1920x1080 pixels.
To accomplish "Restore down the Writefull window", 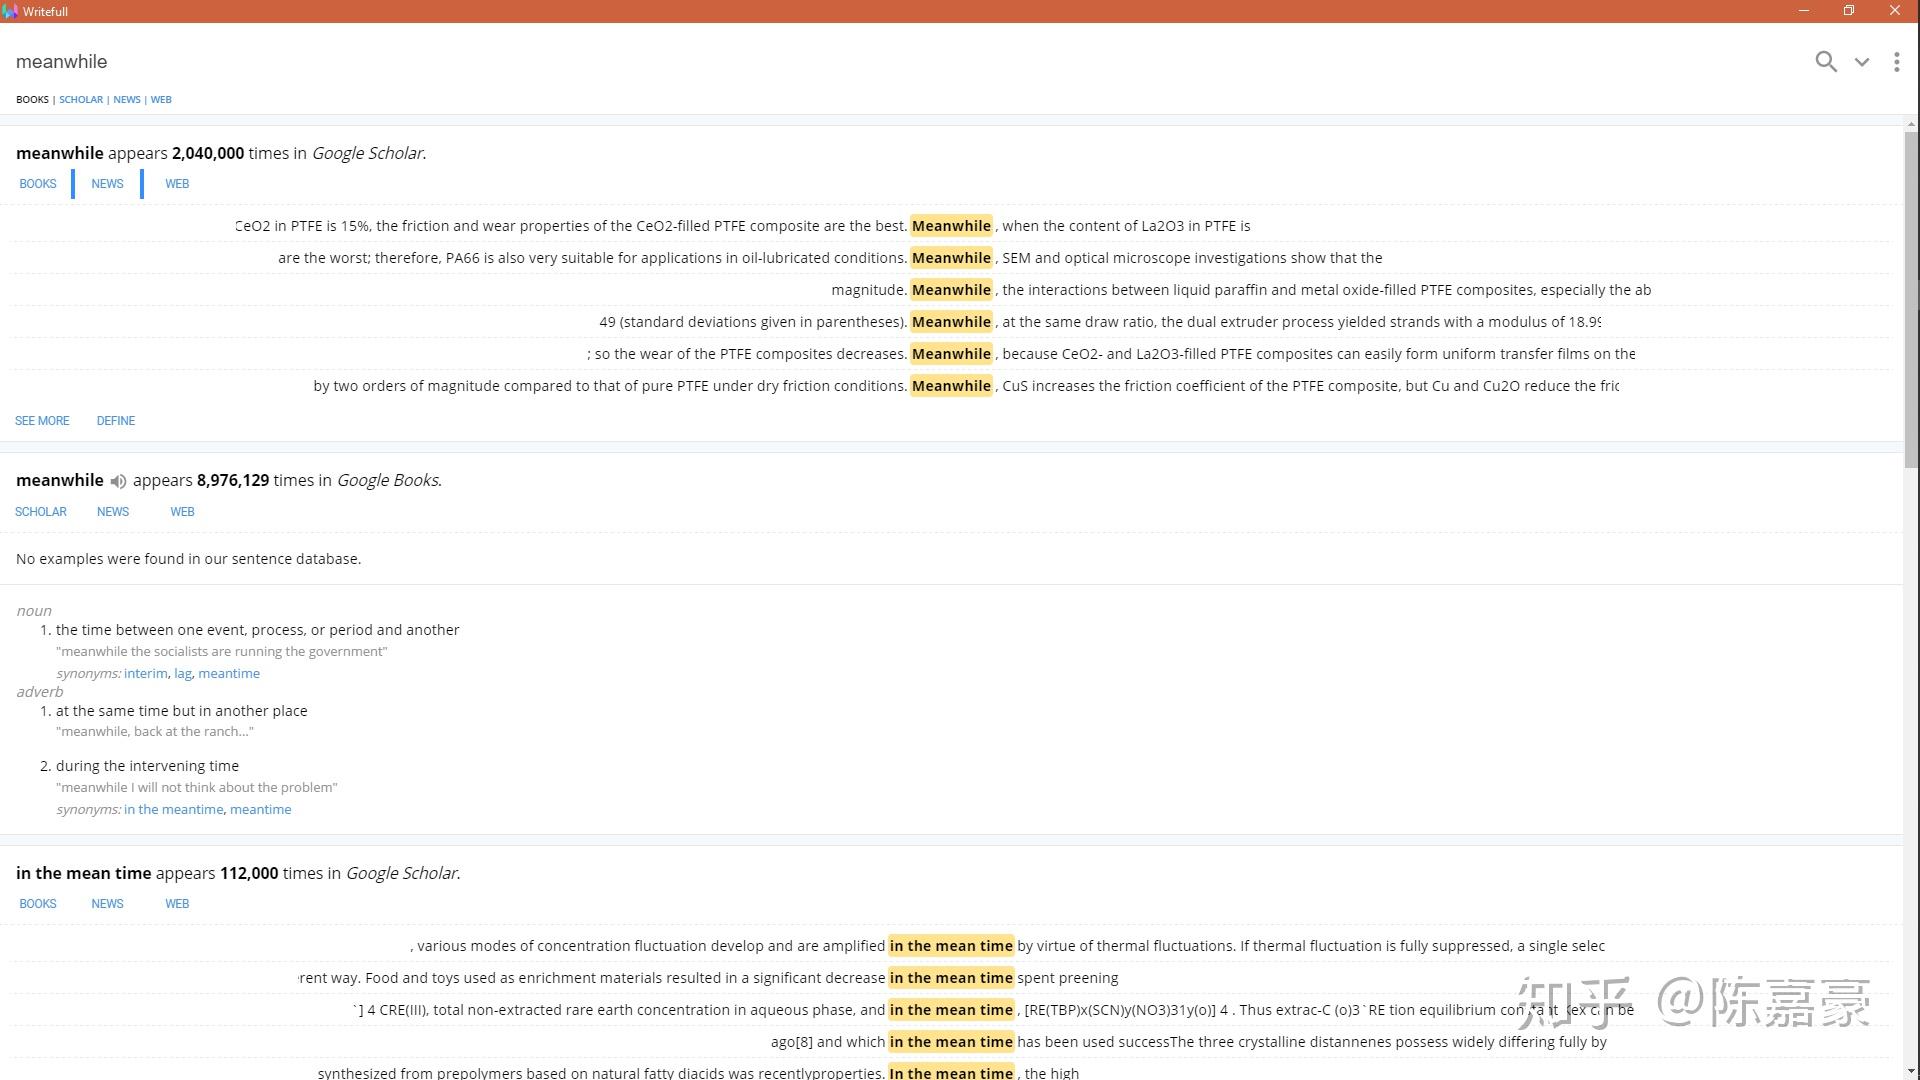I will [1849, 11].
